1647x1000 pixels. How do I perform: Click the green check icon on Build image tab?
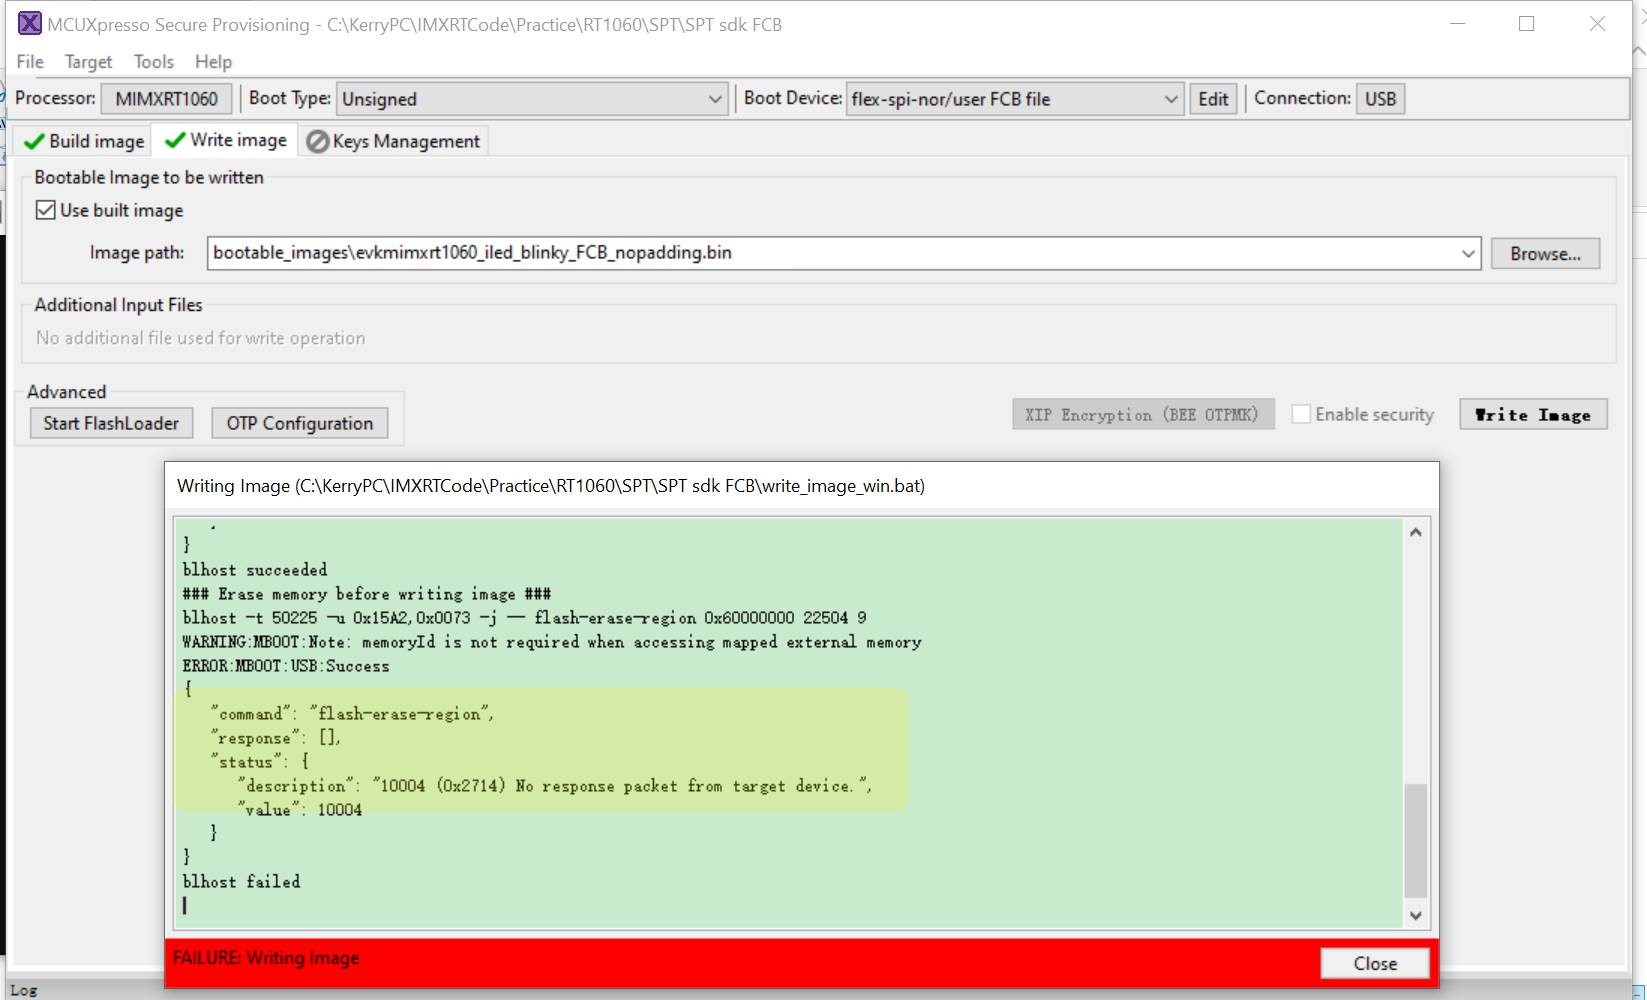point(33,141)
